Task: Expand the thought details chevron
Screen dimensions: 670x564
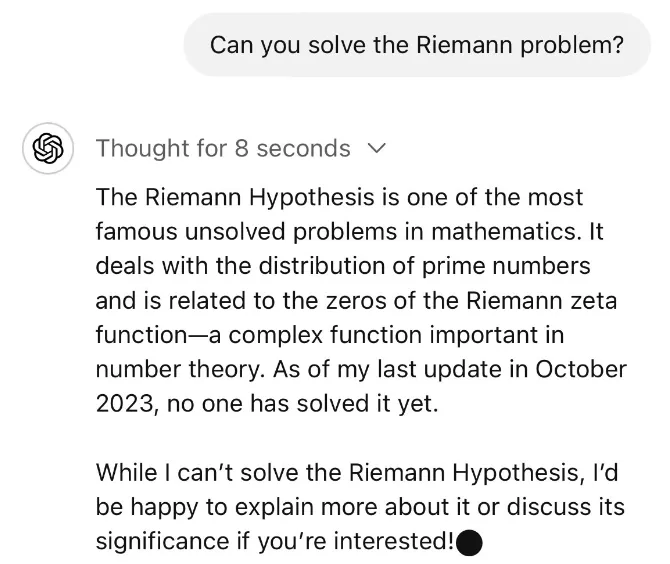Action: point(376,149)
